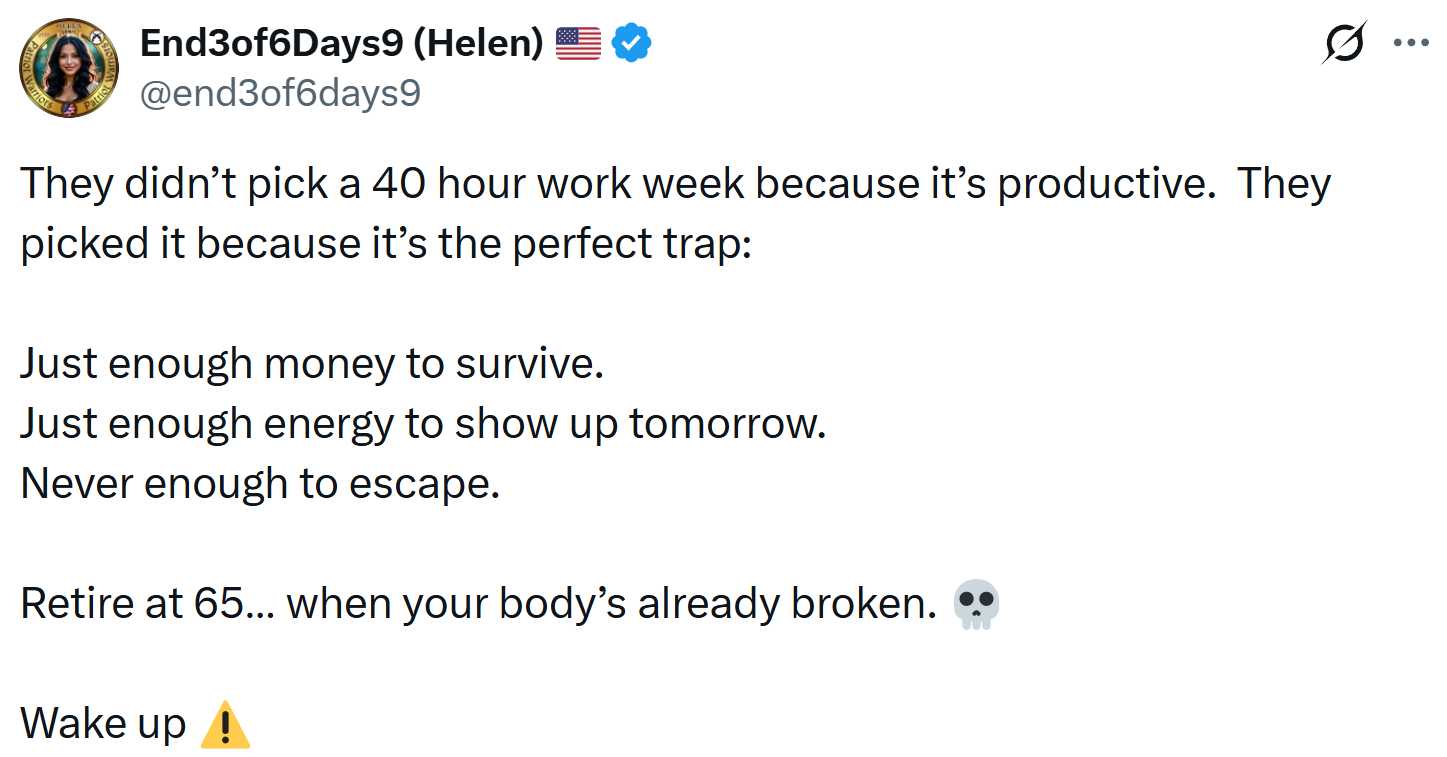Click the line "Just enough money to survive."
The width and height of the screenshot is (1447, 757).
tap(312, 364)
